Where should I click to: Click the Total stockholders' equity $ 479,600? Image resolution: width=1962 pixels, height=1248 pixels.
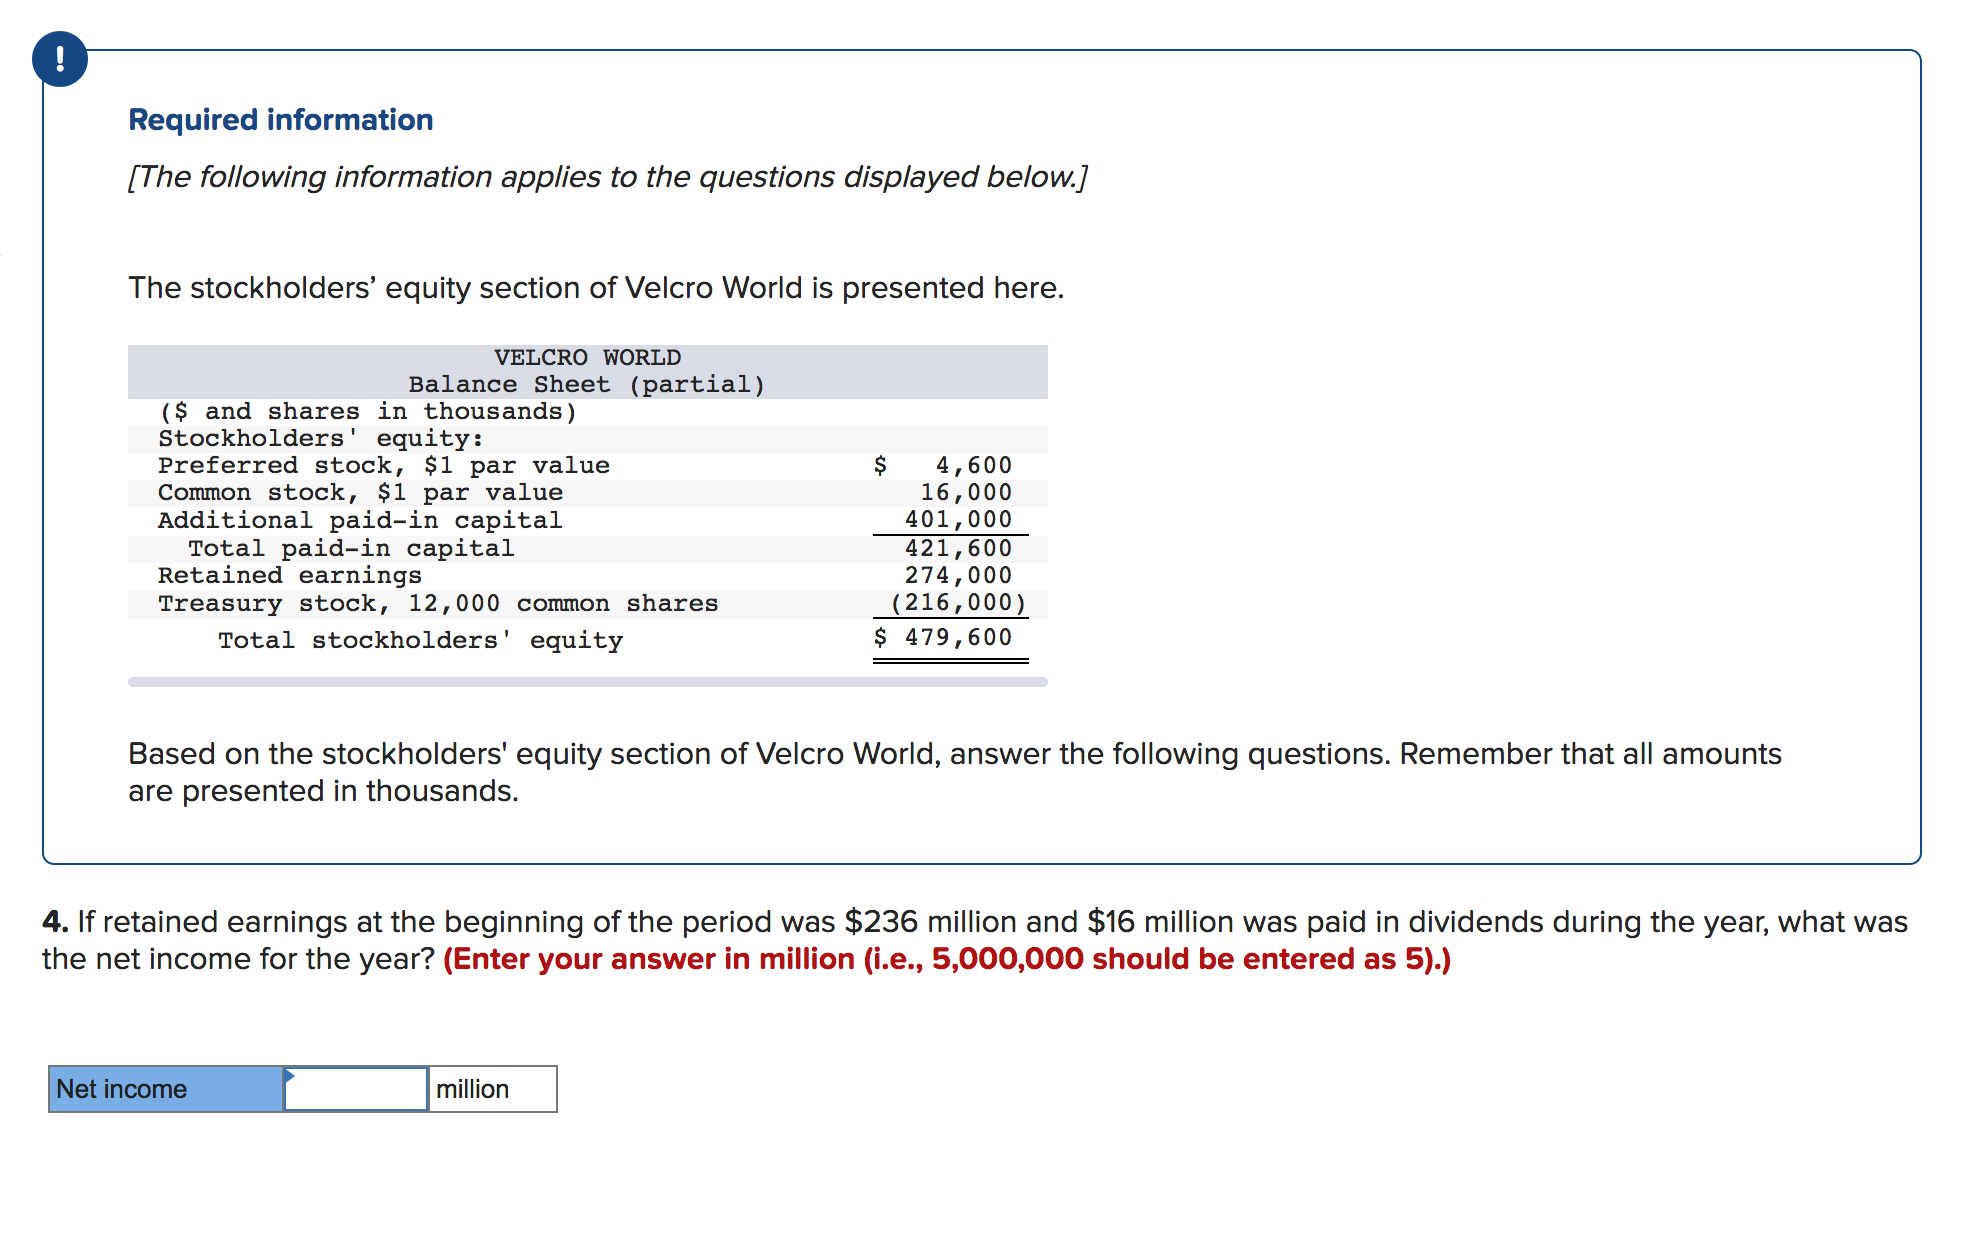tap(943, 637)
